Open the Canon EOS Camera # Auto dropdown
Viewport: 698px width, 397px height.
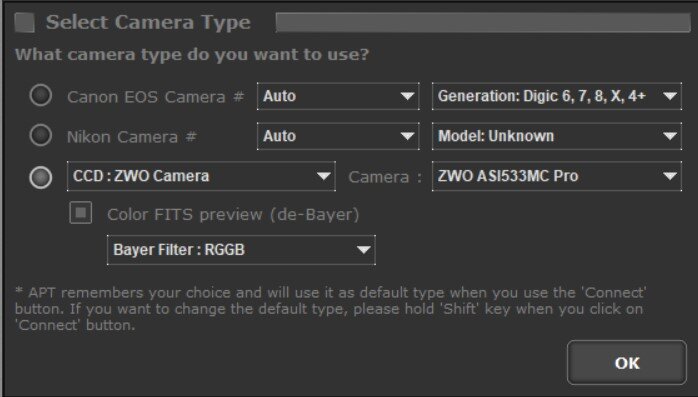[338, 96]
